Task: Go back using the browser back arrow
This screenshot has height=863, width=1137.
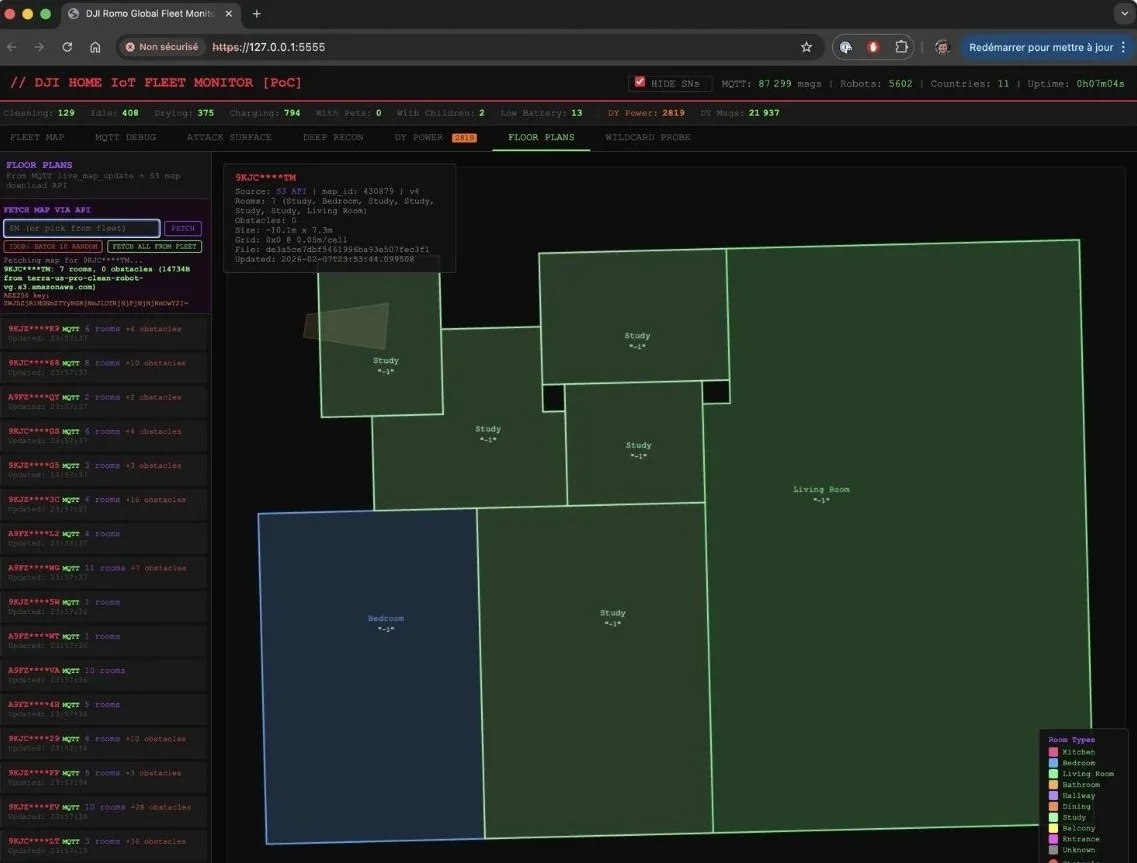Action: pos(12,47)
